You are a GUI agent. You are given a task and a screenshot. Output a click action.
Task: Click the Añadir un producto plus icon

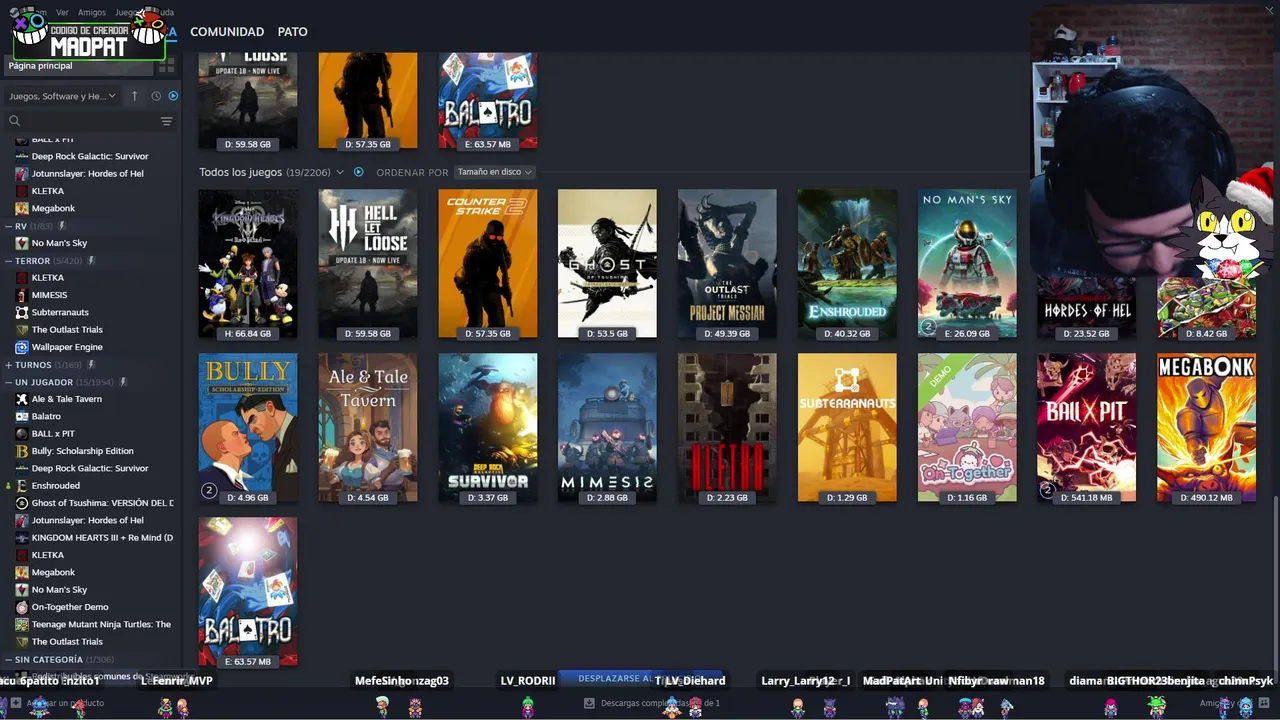(x=15, y=703)
